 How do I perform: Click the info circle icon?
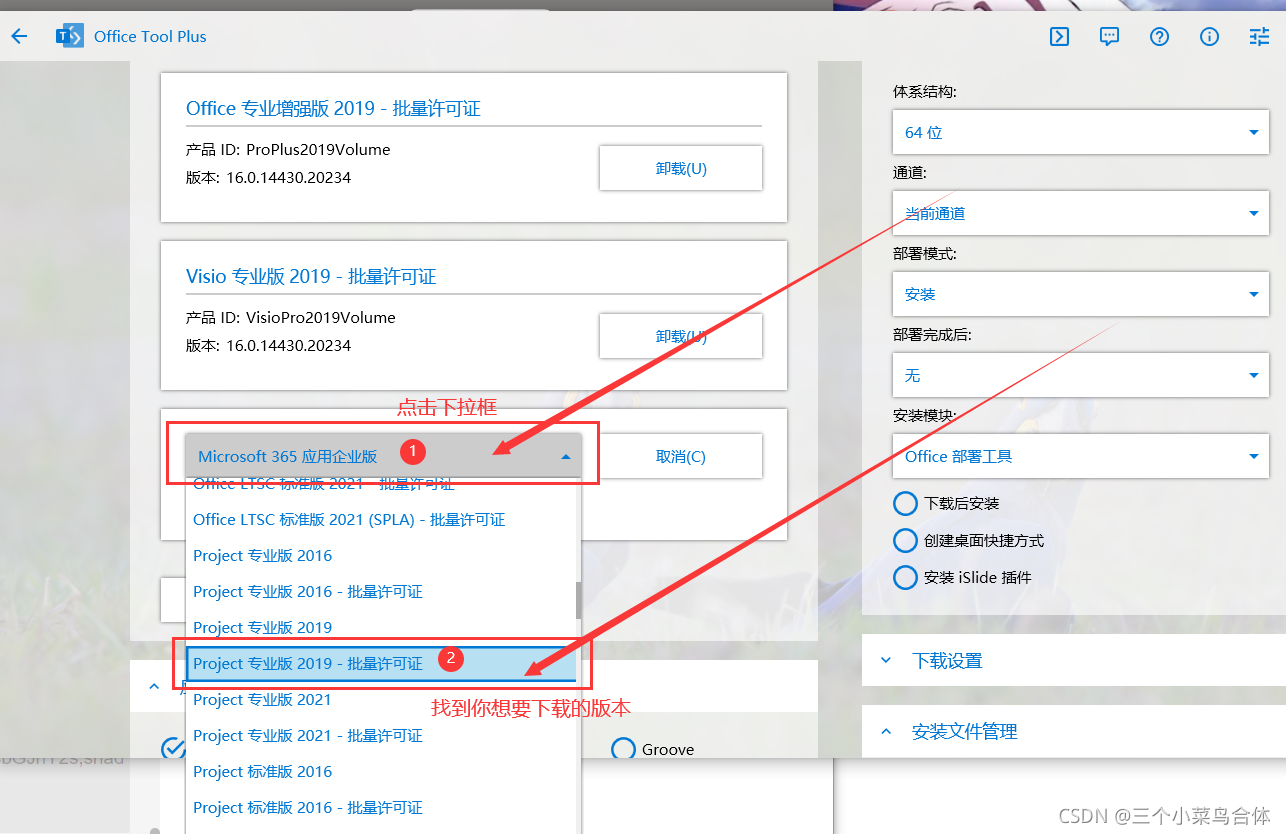(x=1209, y=36)
